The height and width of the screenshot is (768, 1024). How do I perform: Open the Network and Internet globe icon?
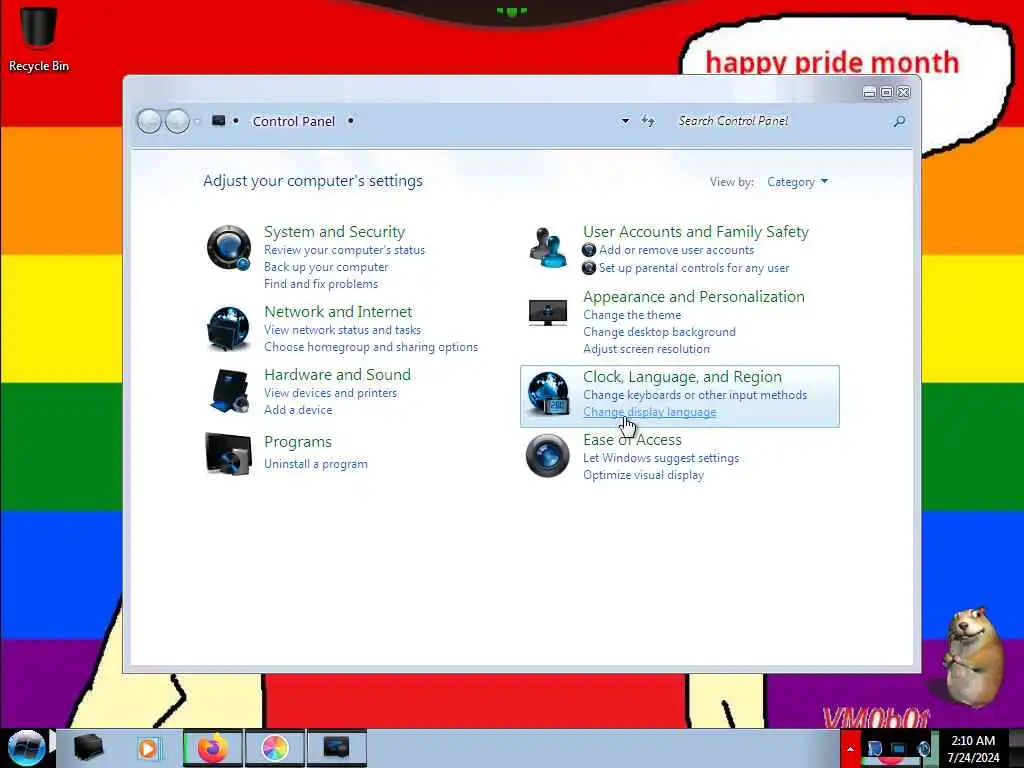(229, 328)
